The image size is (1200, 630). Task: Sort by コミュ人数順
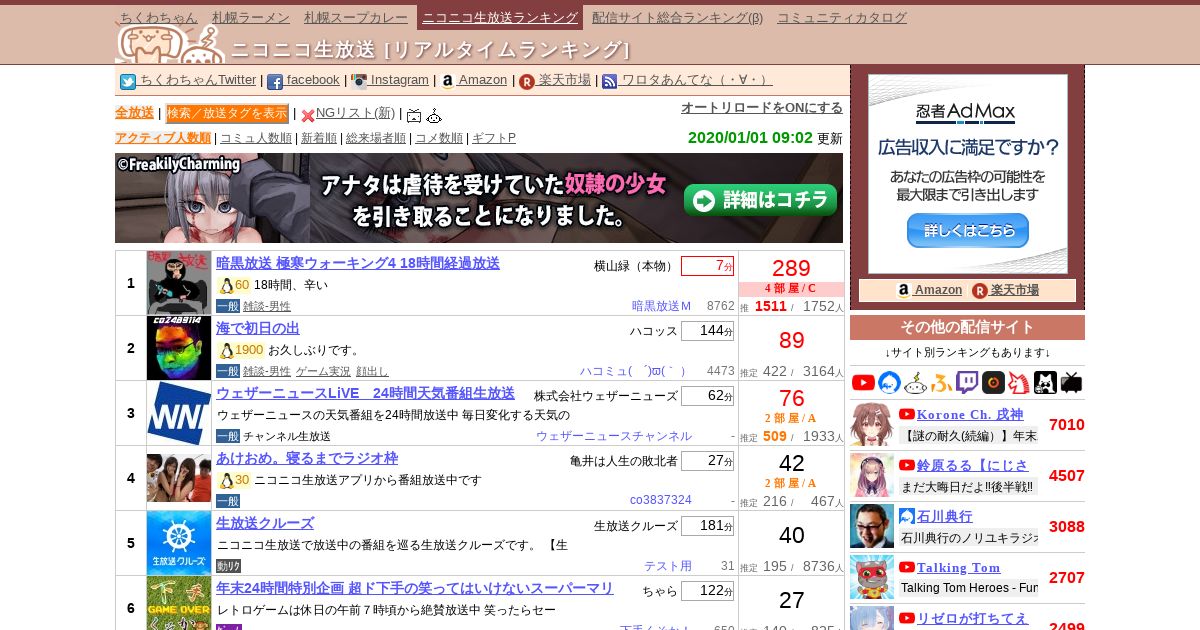coord(256,138)
